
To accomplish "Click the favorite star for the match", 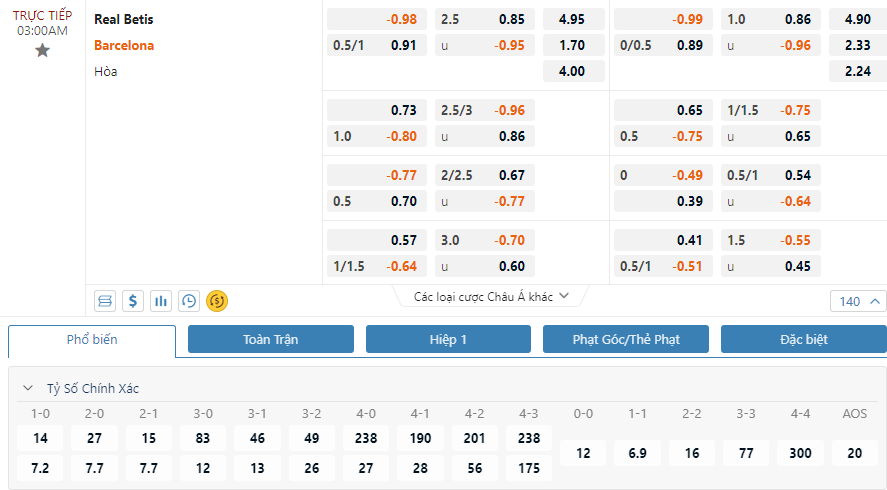I will coord(42,50).
